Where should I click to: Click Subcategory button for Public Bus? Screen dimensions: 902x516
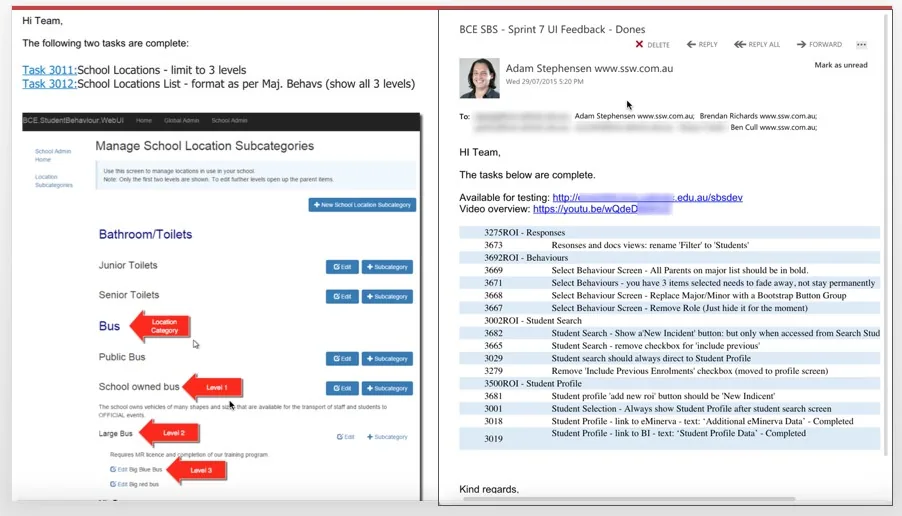tap(387, 359)
